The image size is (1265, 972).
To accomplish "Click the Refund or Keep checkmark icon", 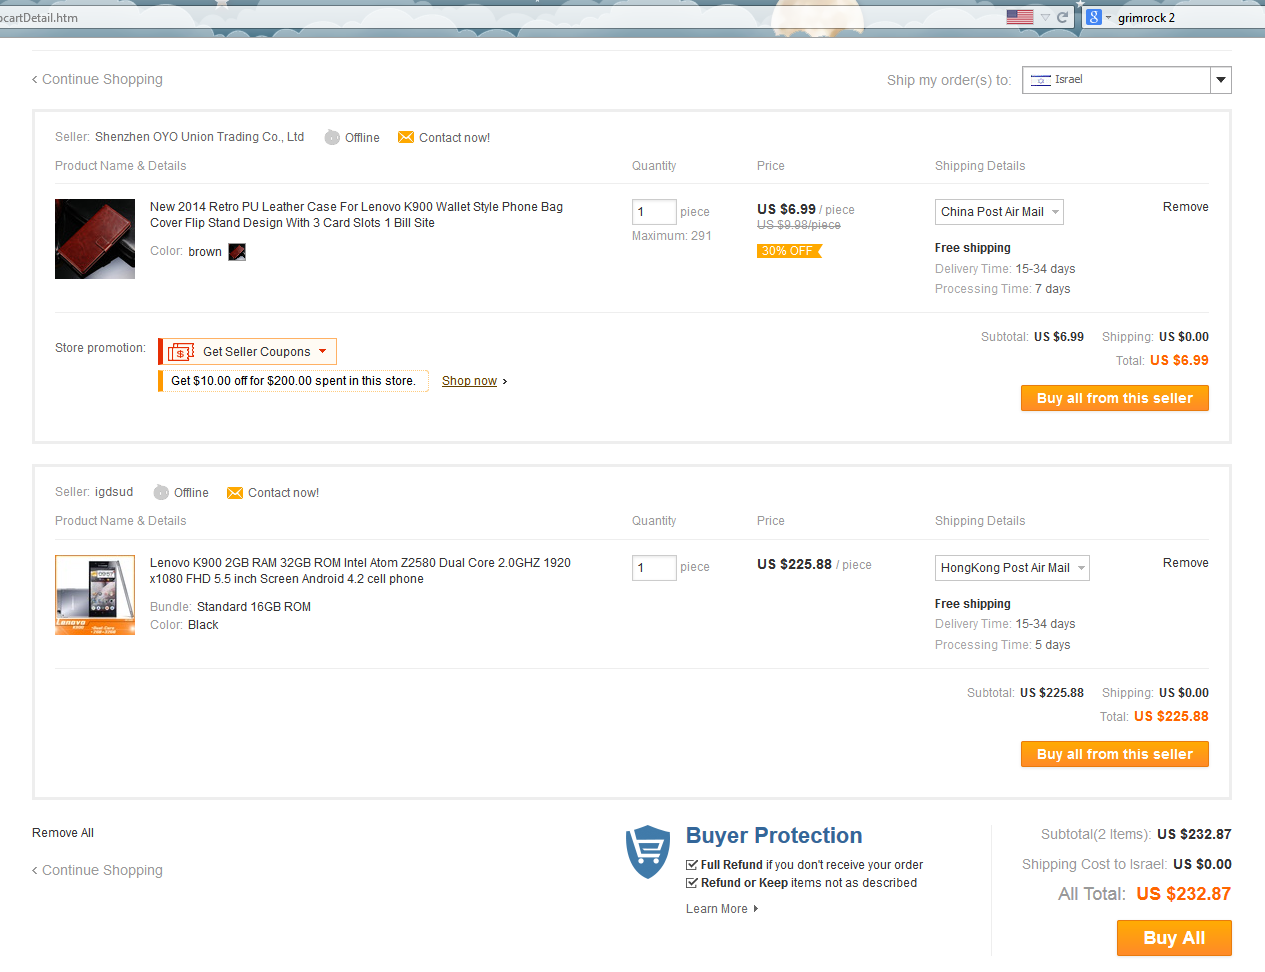I will (x=692, y=883).
